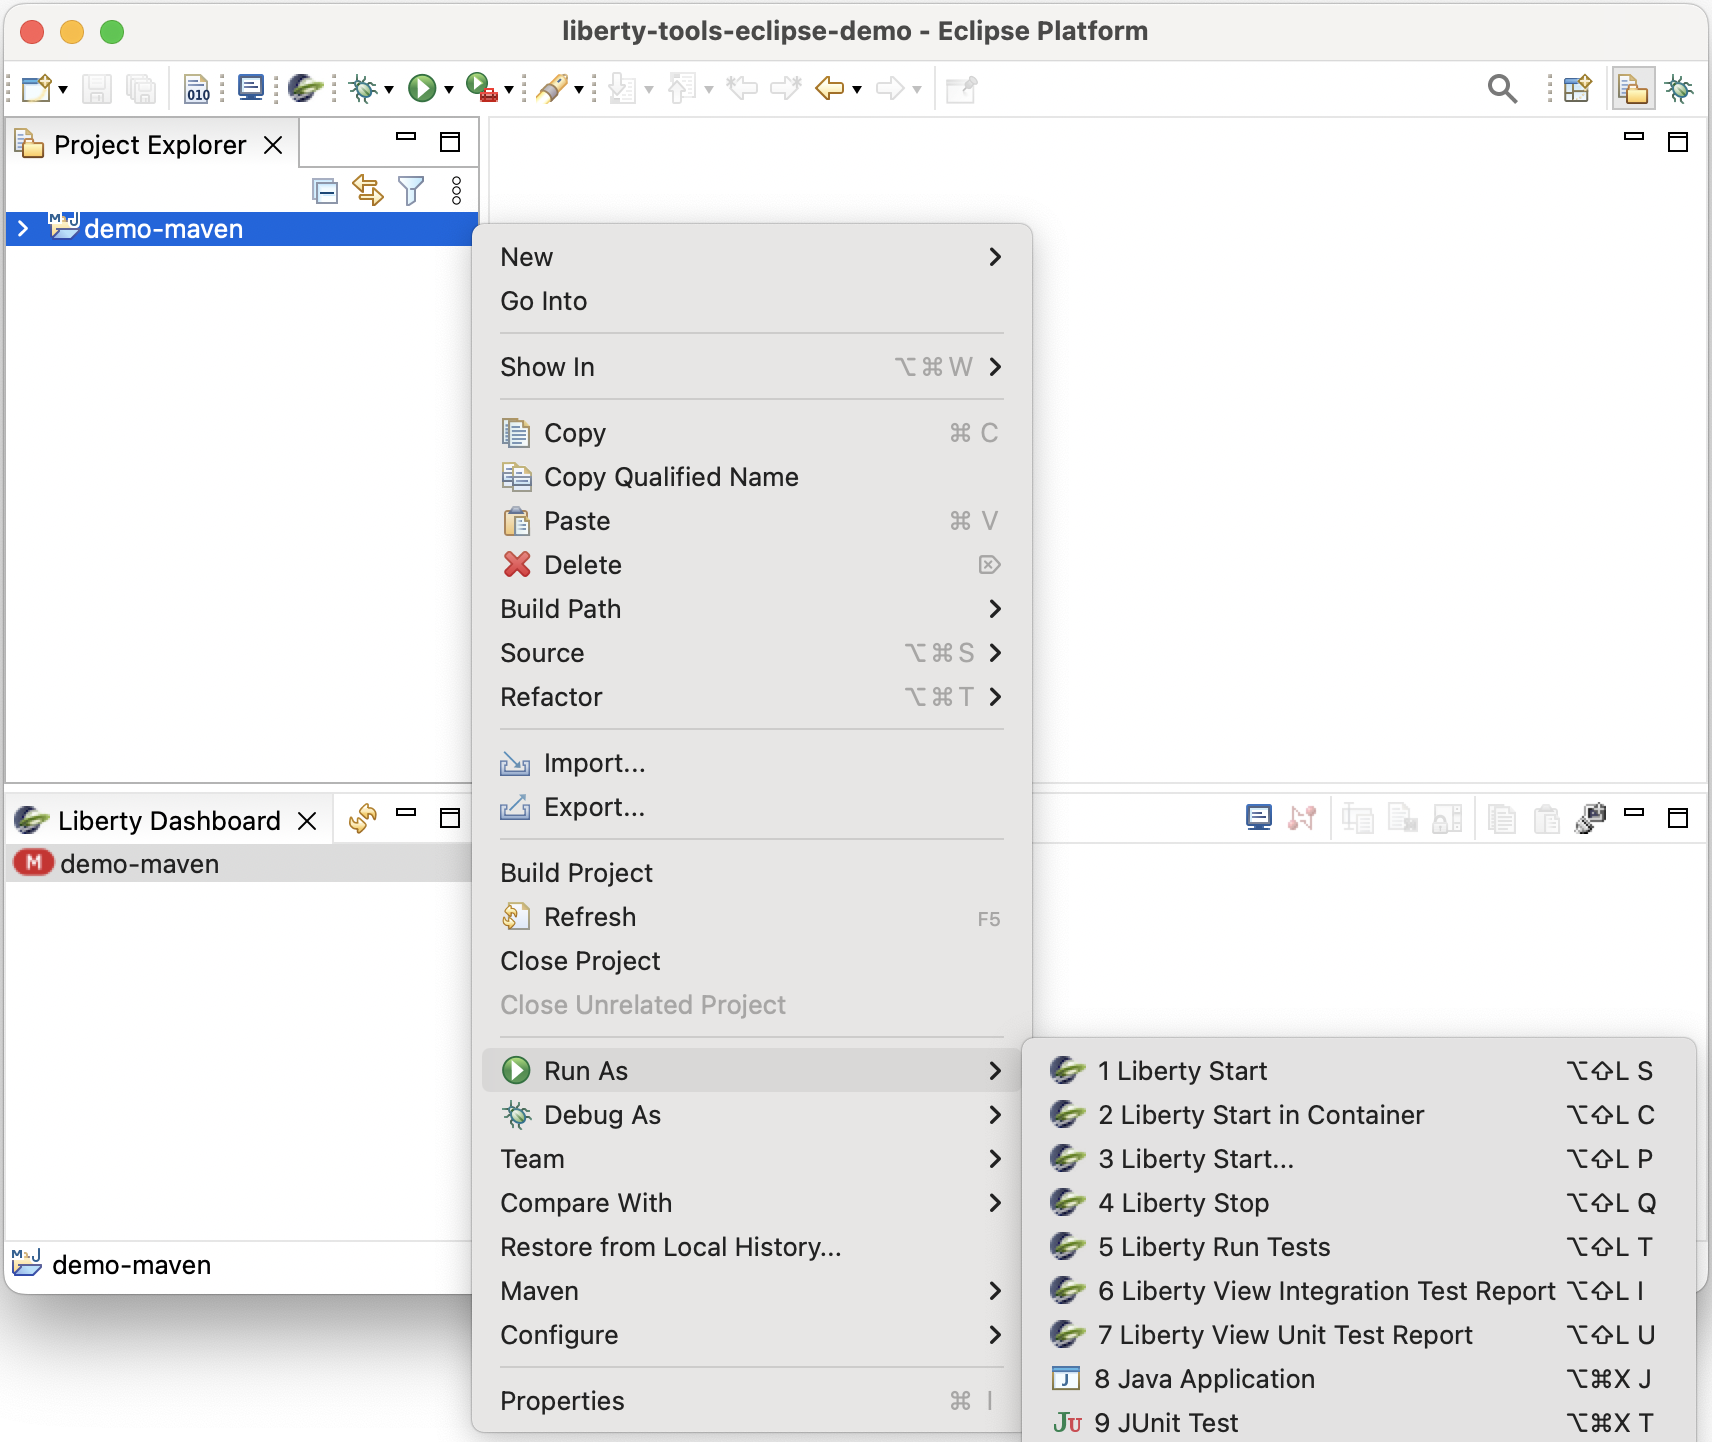Open the New wizard dropdown arrow

[x=63, y=90]
